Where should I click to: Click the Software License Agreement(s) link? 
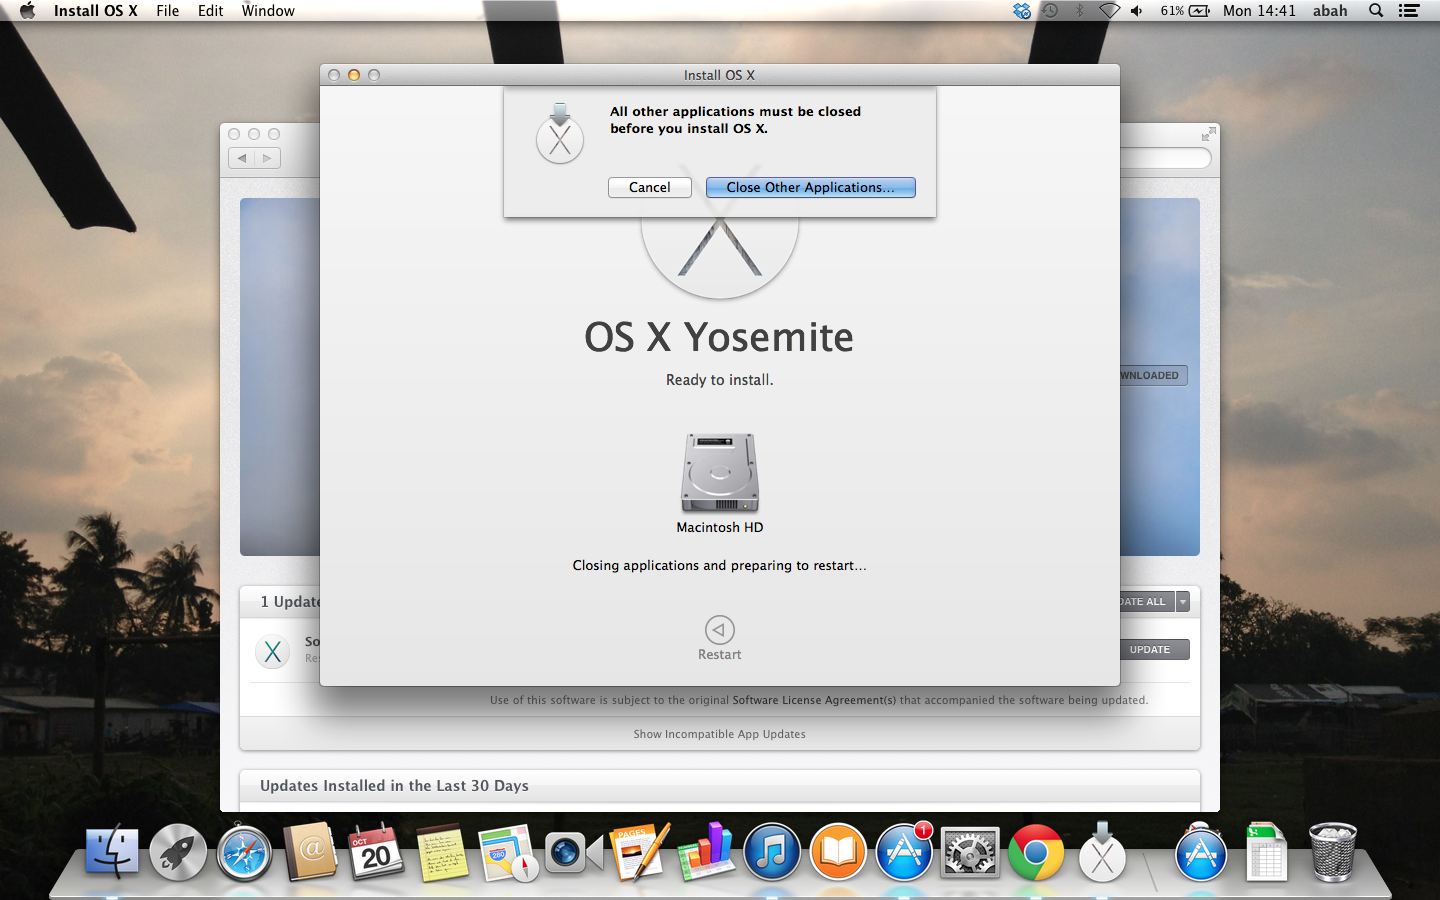coord(814,701)
